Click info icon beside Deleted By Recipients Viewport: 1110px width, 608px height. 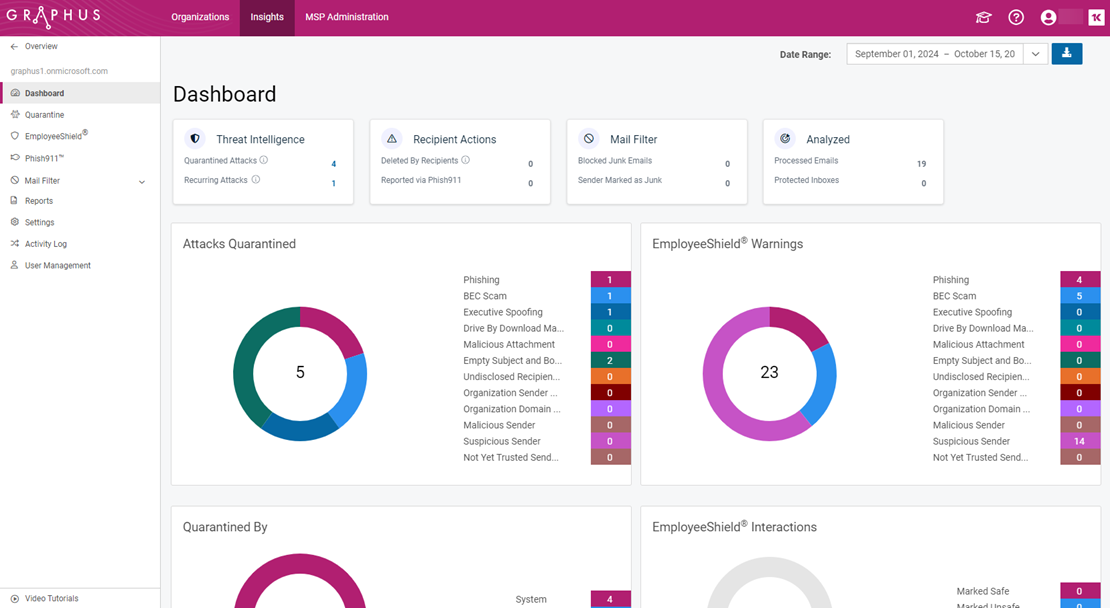click(x=466, y=160)
